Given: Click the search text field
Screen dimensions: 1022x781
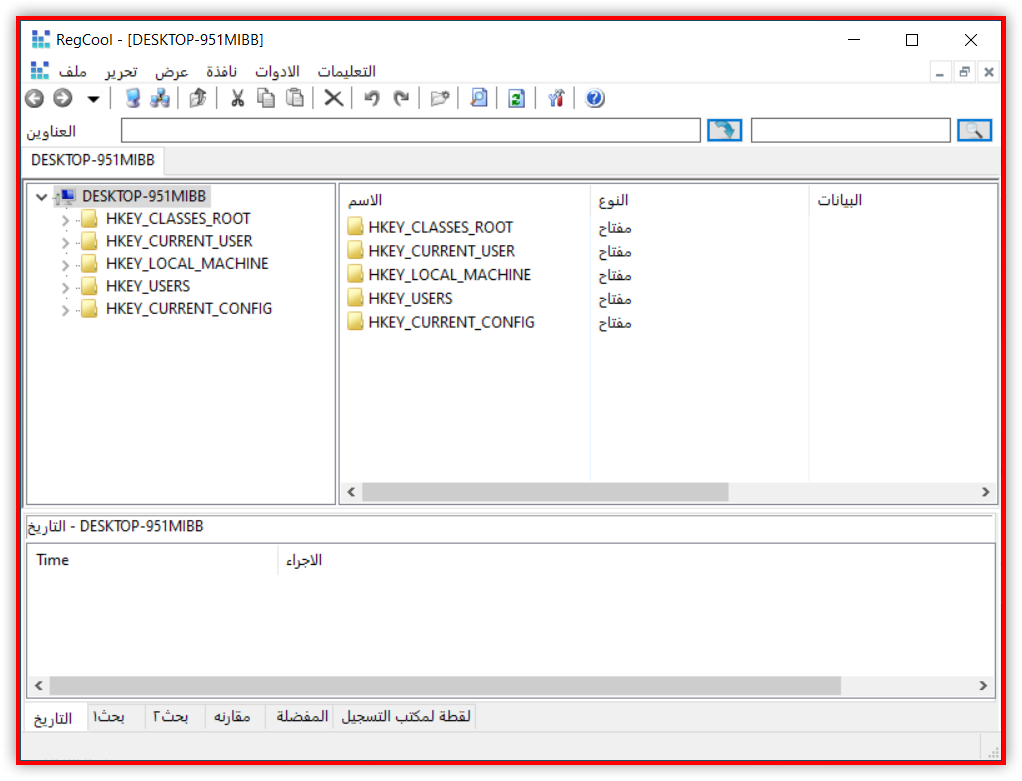Looking at the screenshot, I should pyautogui.click(x=851, y=130).
